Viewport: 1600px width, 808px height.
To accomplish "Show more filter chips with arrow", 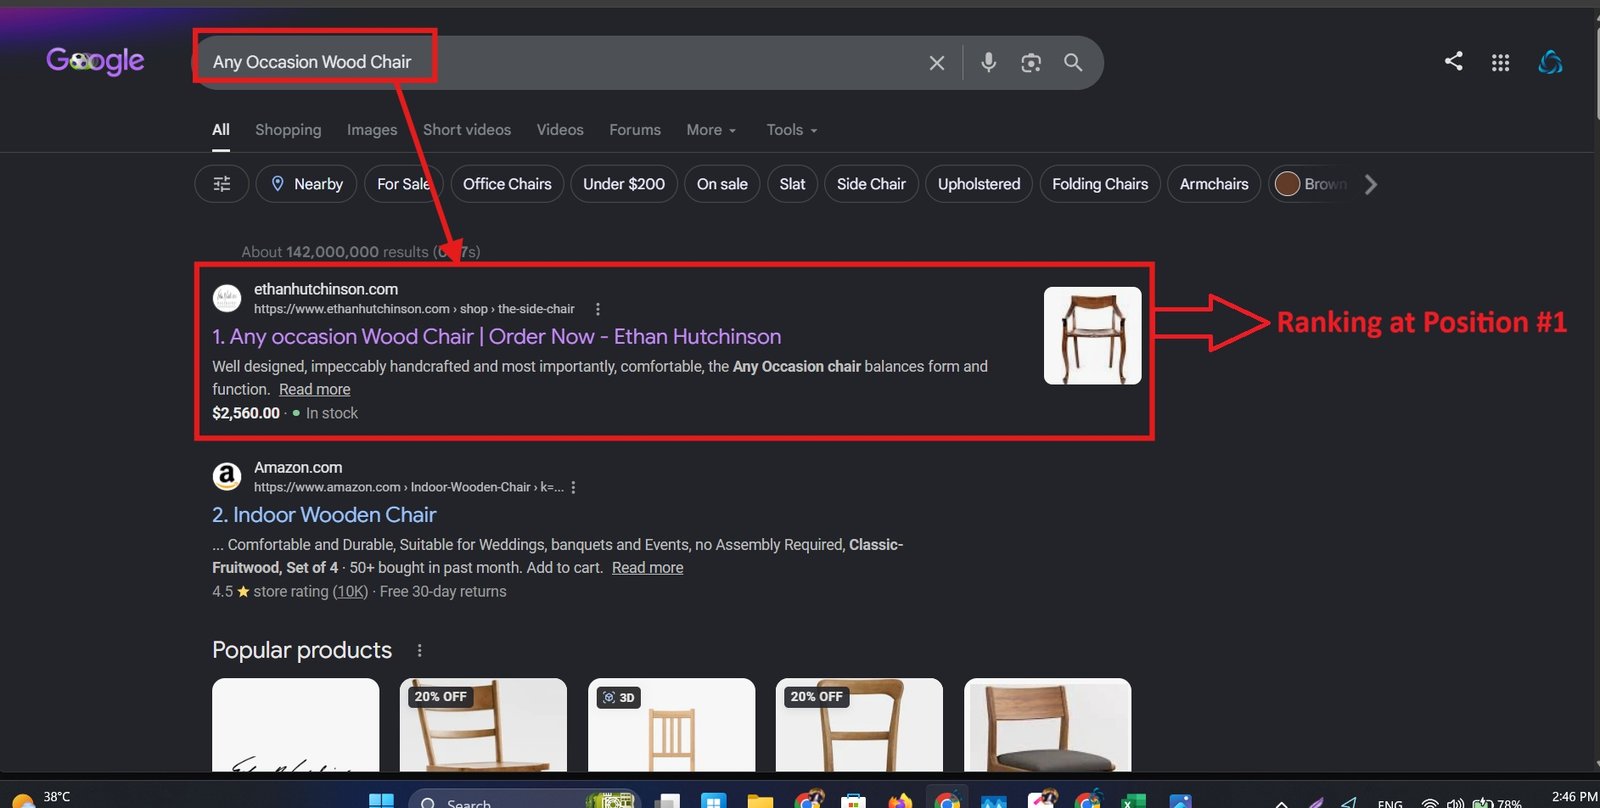I will coord(1371,184).
